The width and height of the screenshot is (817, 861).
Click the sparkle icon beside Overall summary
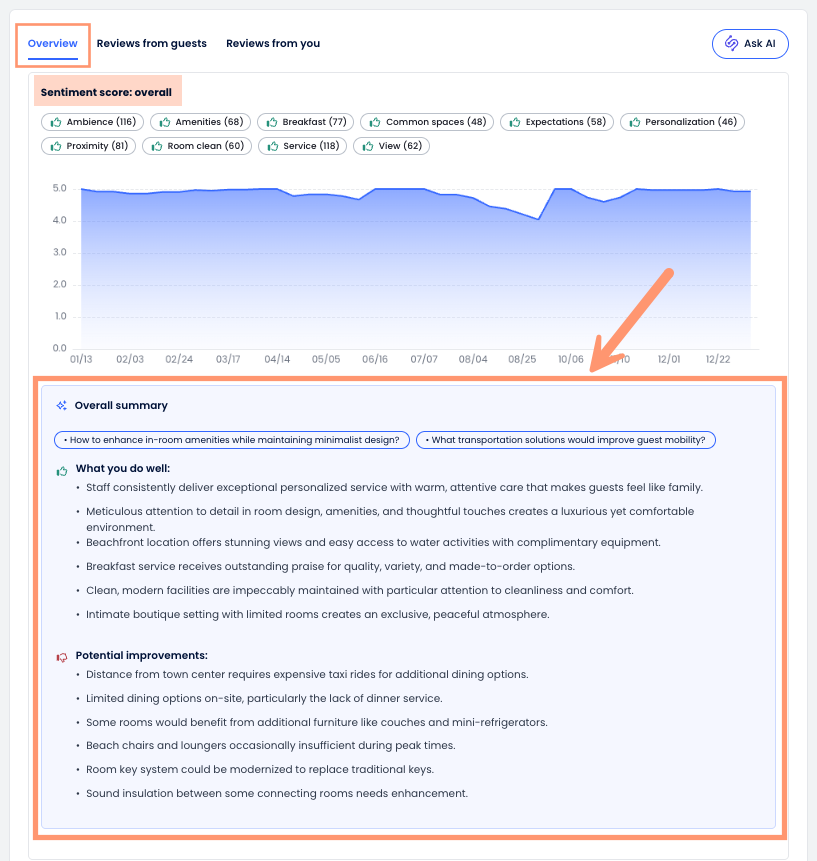62,406
